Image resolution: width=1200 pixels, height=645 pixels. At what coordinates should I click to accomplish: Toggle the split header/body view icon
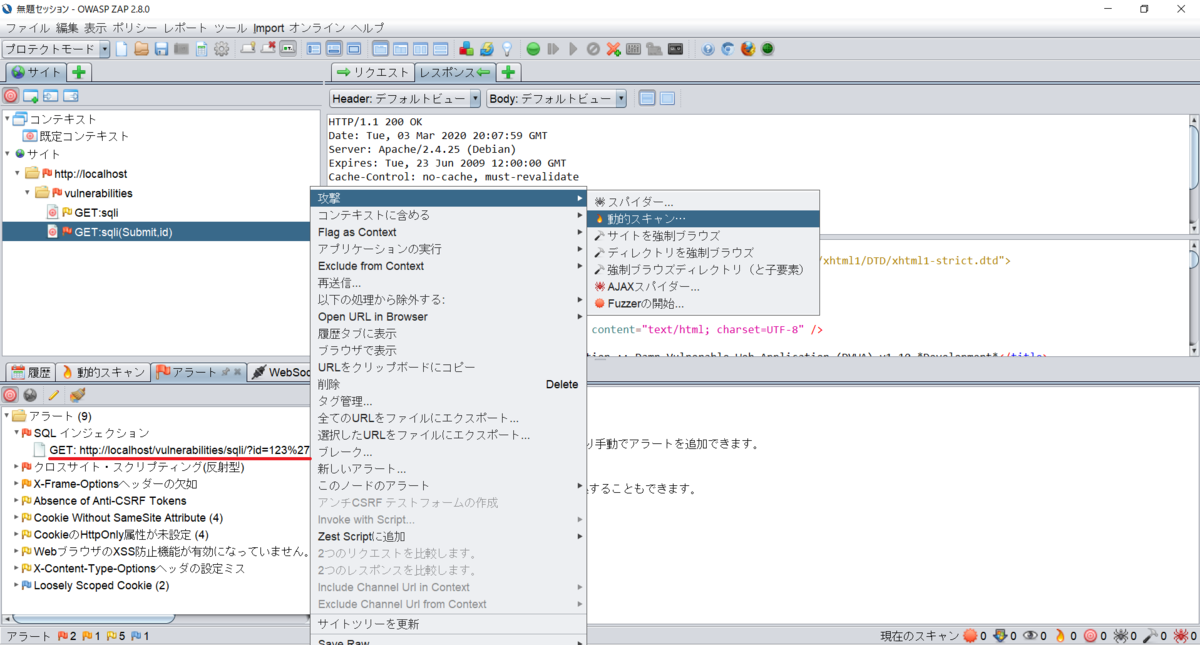[647, 98]
